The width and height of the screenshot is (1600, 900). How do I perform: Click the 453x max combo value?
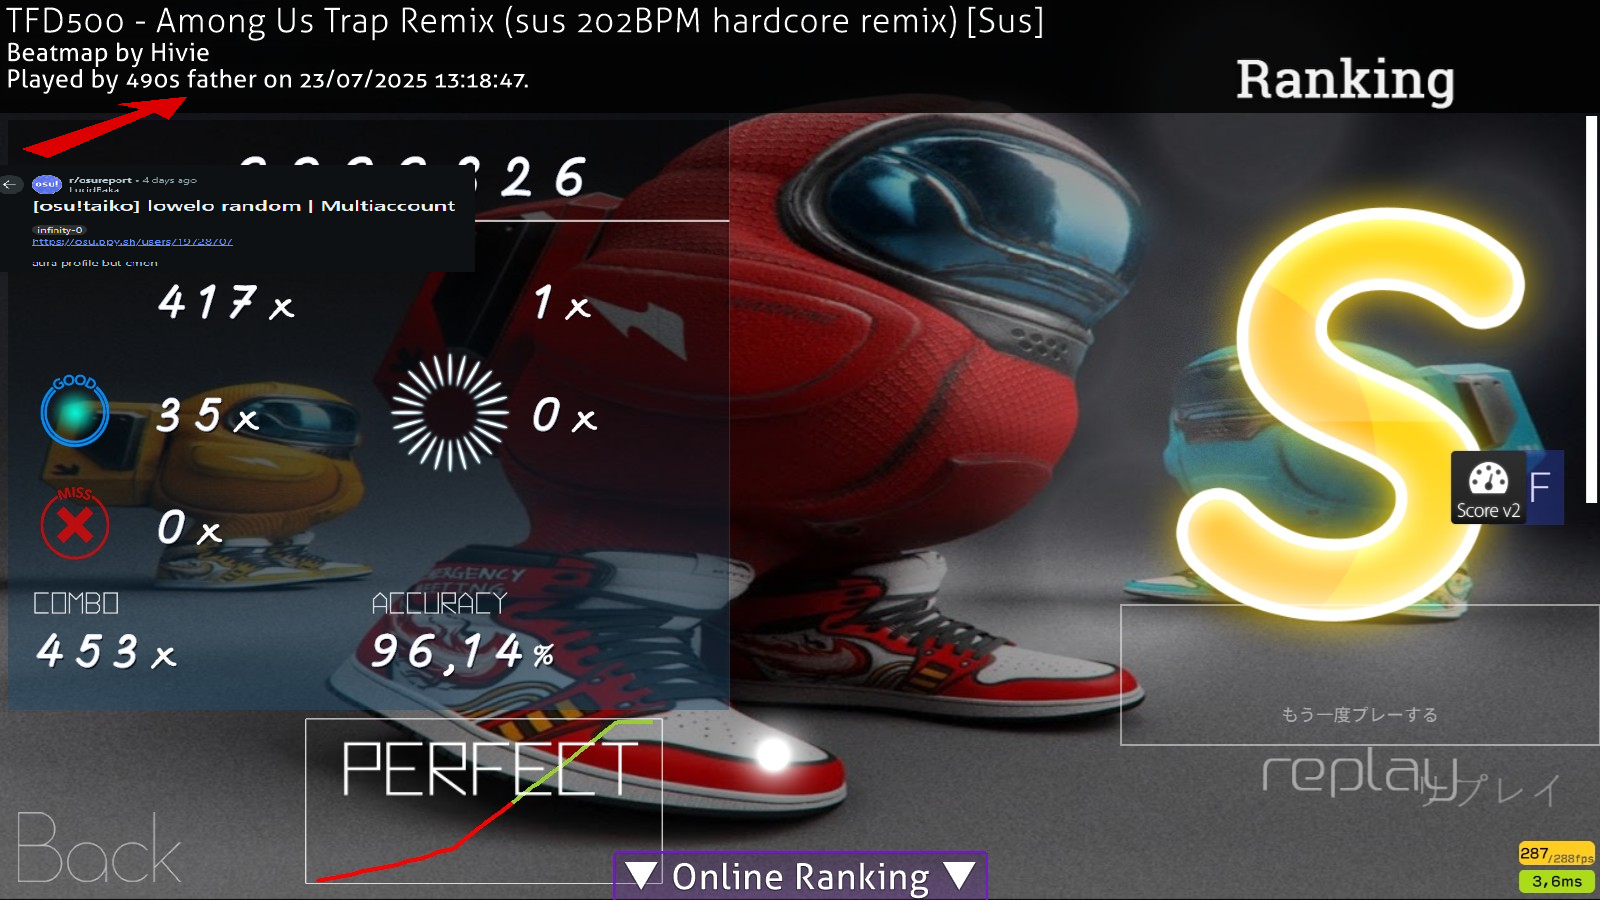(x=106, y=652)
